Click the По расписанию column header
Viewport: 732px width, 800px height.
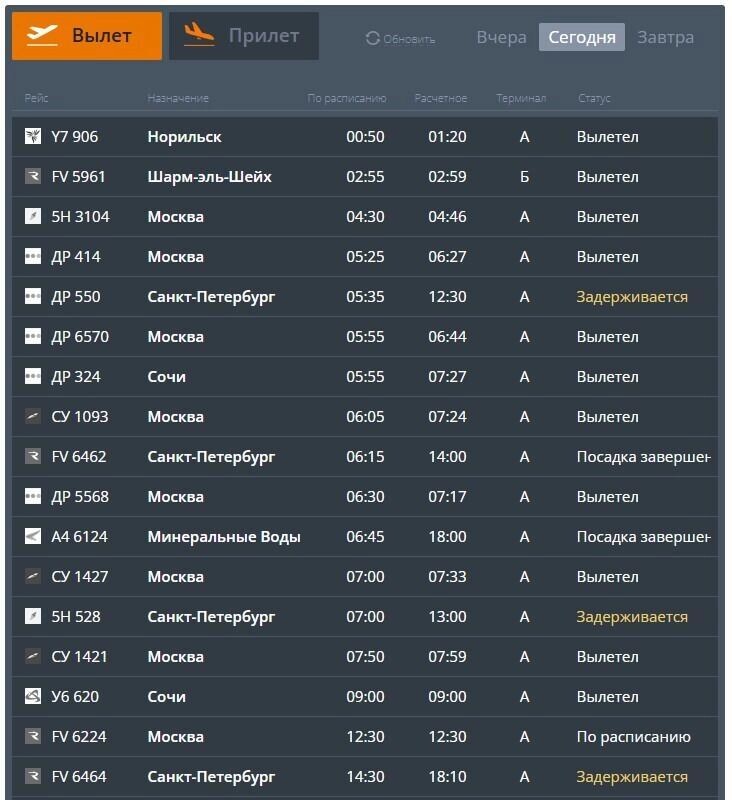pos(346,98)
